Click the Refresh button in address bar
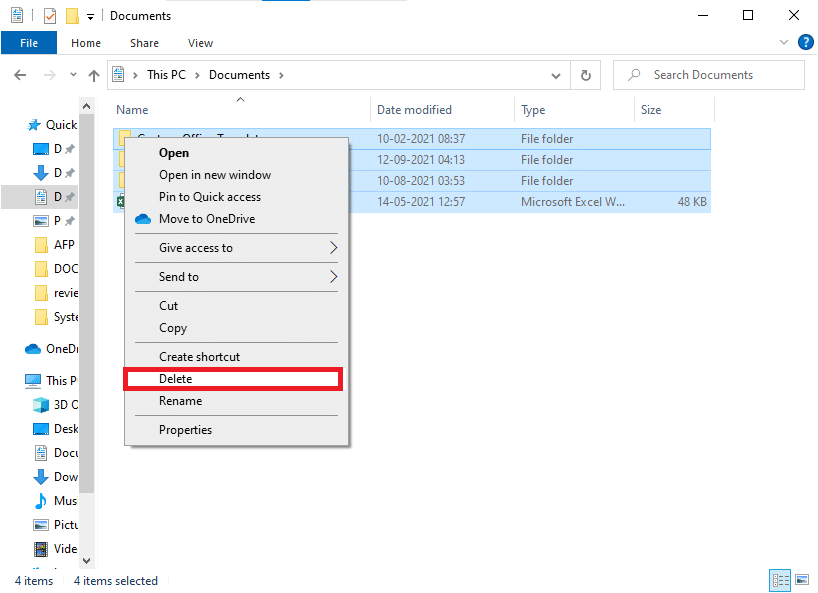Screen dimensions: 818x593 click(585, 75)
